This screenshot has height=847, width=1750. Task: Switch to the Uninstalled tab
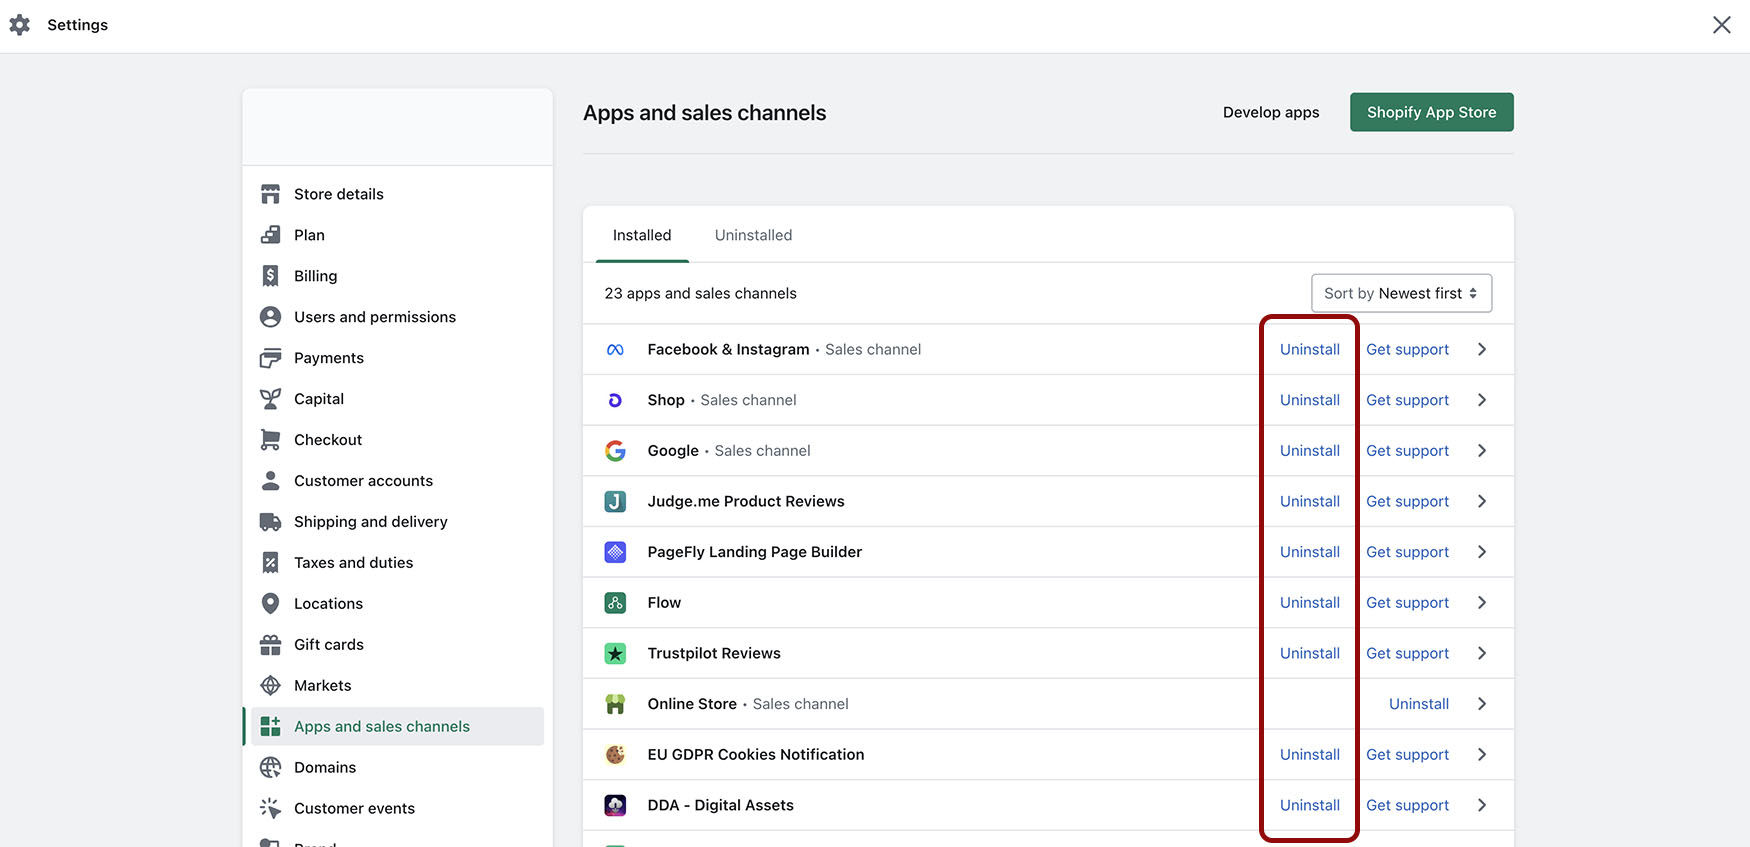tap(753, 235)
